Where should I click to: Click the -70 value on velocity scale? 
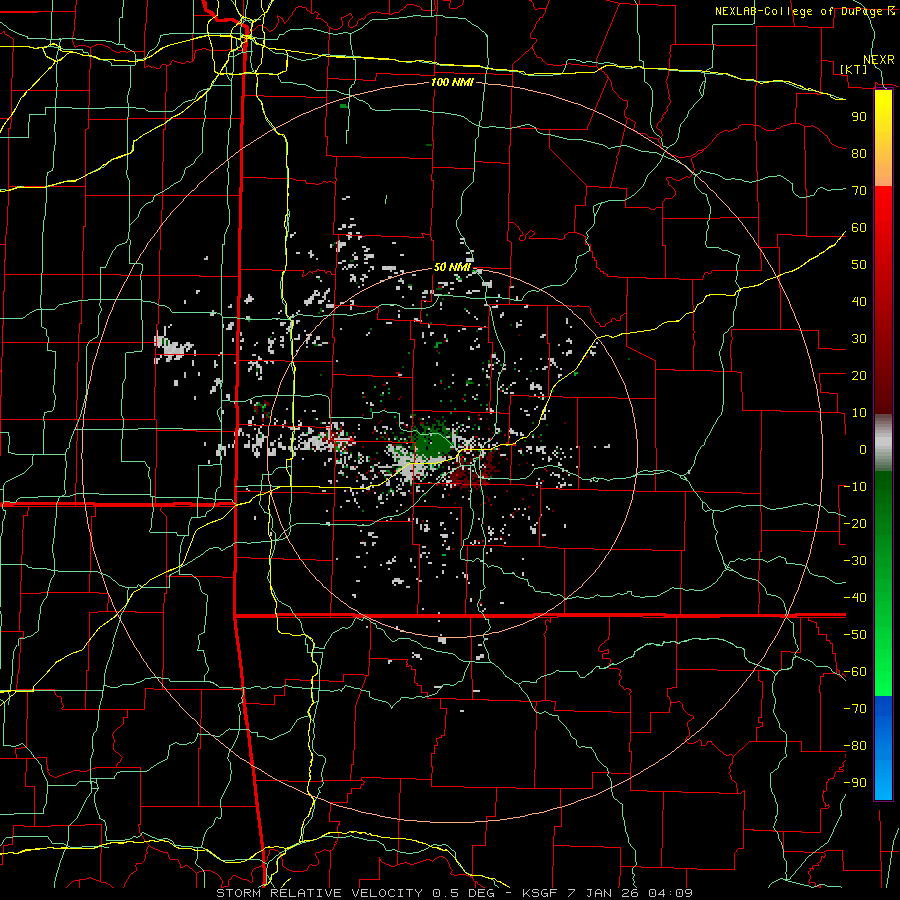855,709
